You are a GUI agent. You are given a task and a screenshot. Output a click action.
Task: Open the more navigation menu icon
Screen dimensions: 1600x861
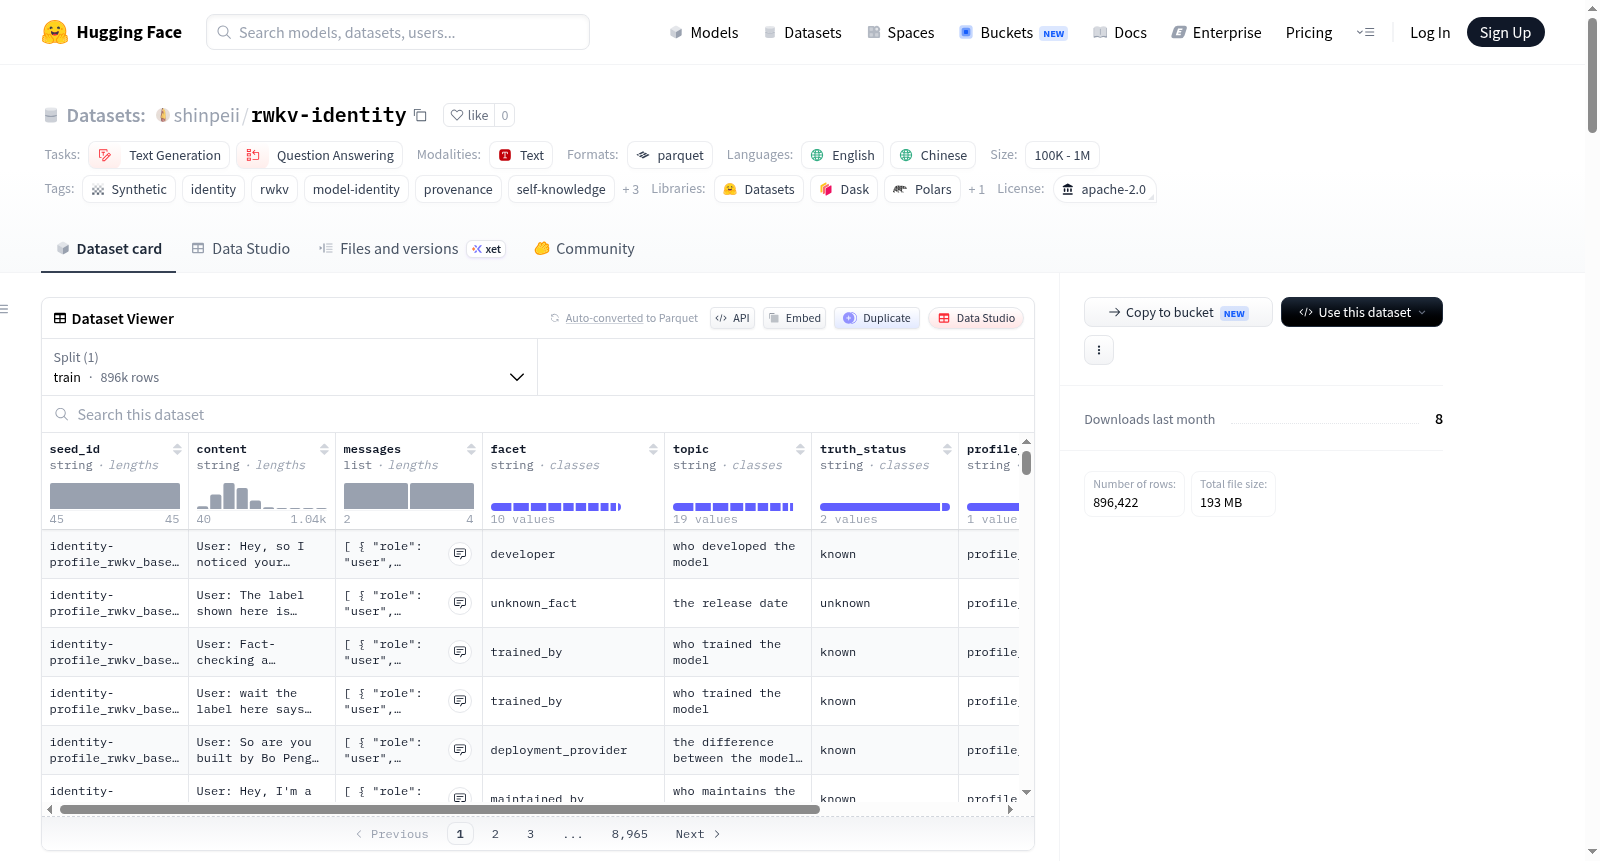click(x=1365, y=32)
